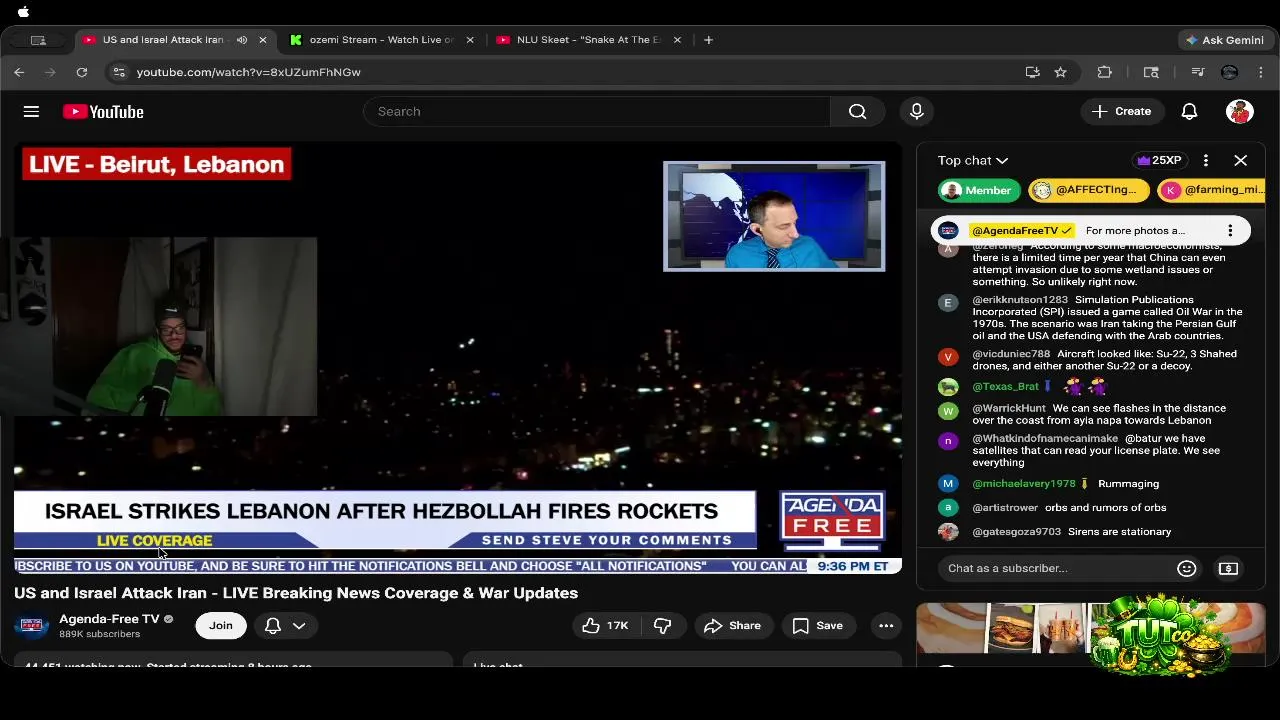Click the live stream video player
1280x720 pixels.
click(458, 357)
